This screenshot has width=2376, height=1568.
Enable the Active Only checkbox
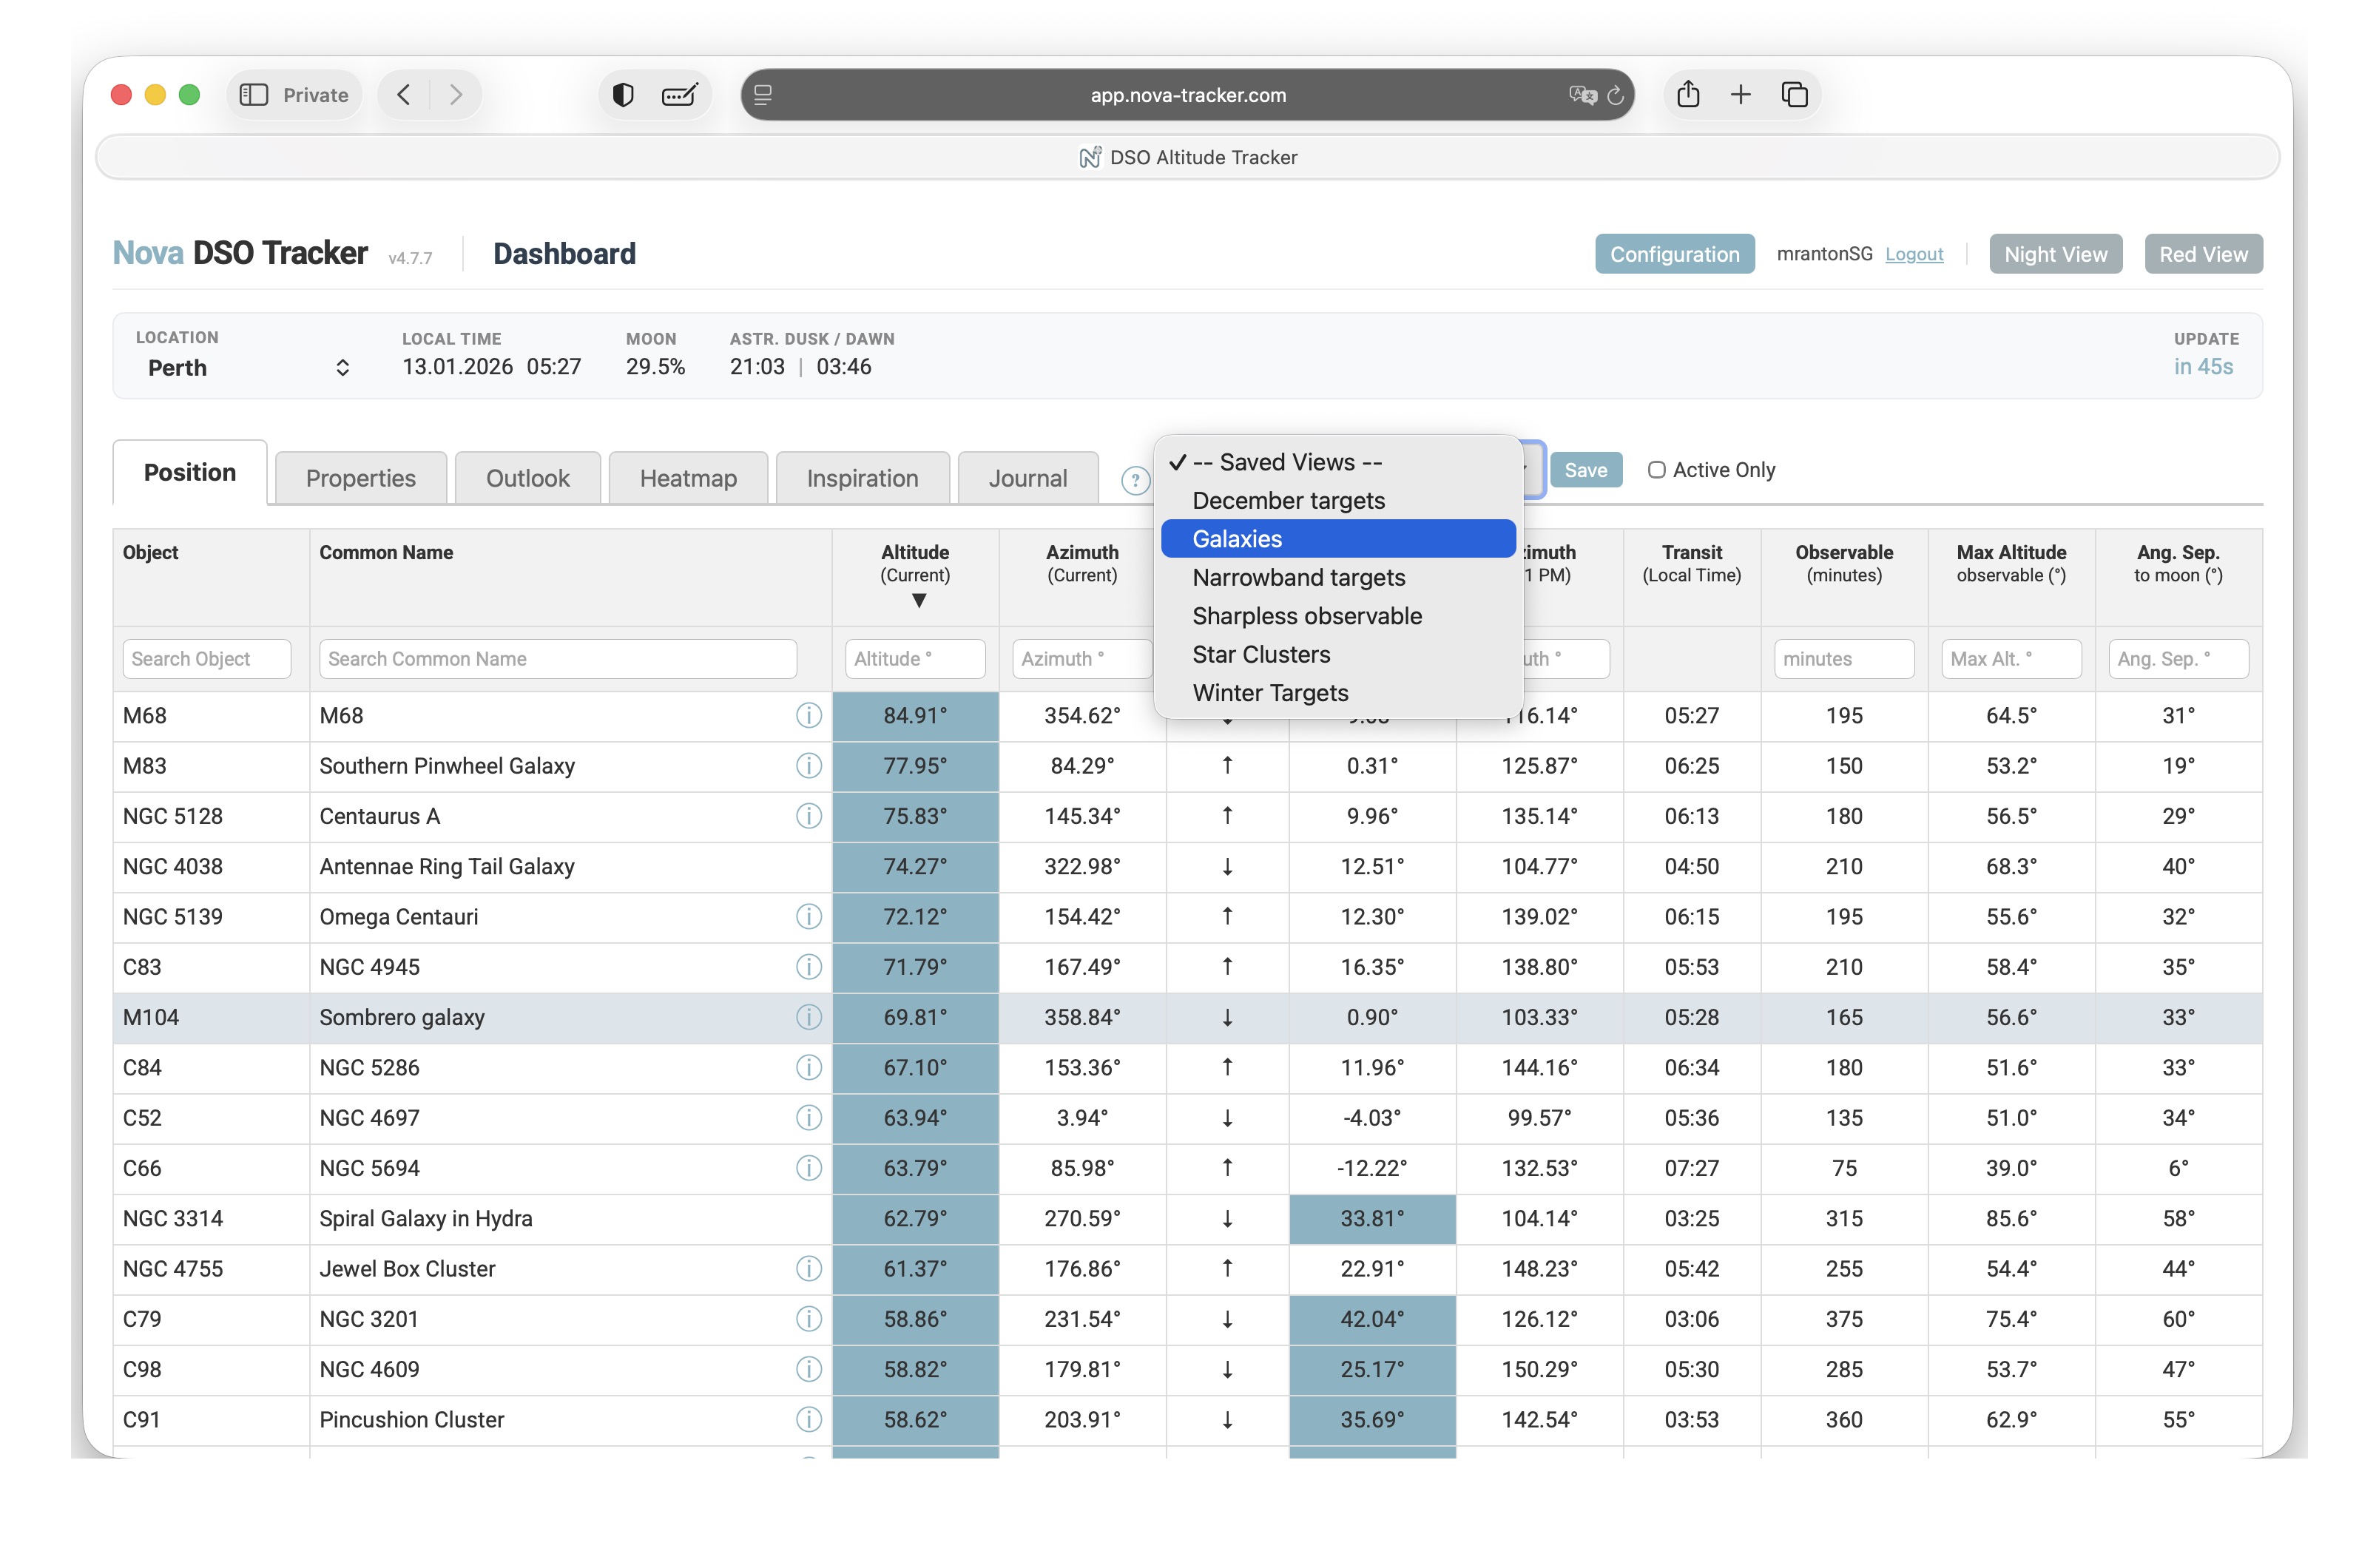coord(1656,470)
